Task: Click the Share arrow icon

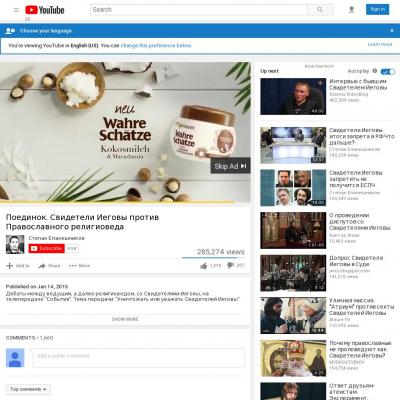Action: 42,266
